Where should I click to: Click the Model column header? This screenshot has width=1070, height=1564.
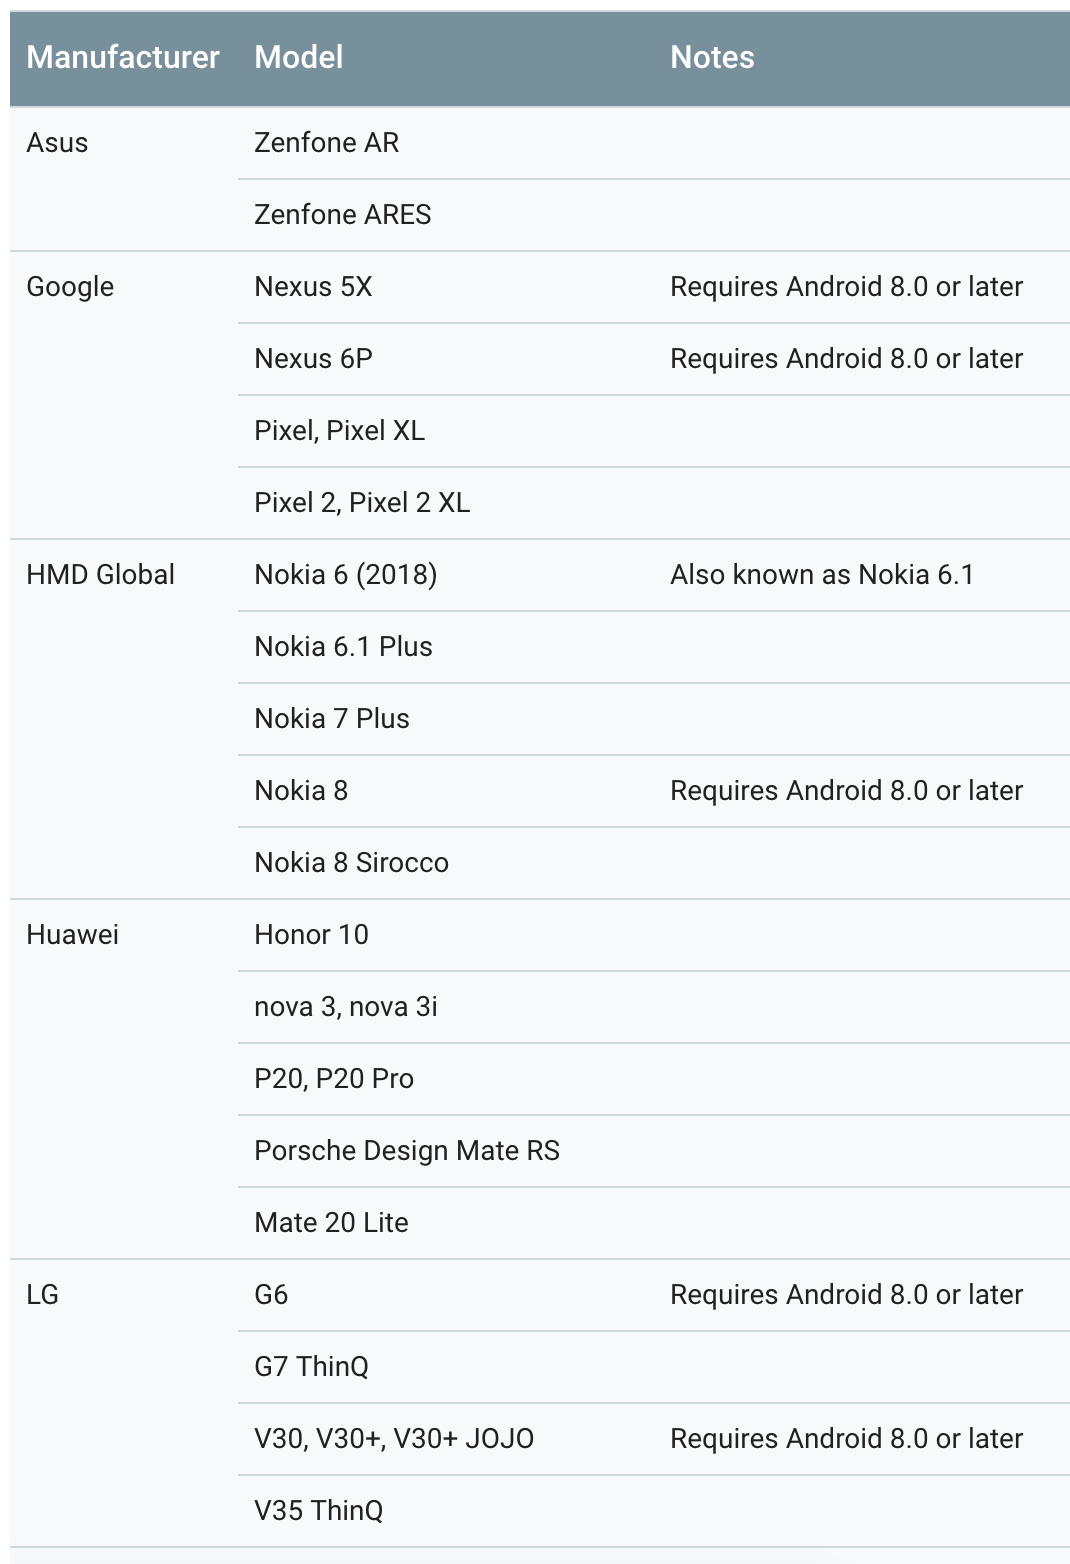pos(298,57)
